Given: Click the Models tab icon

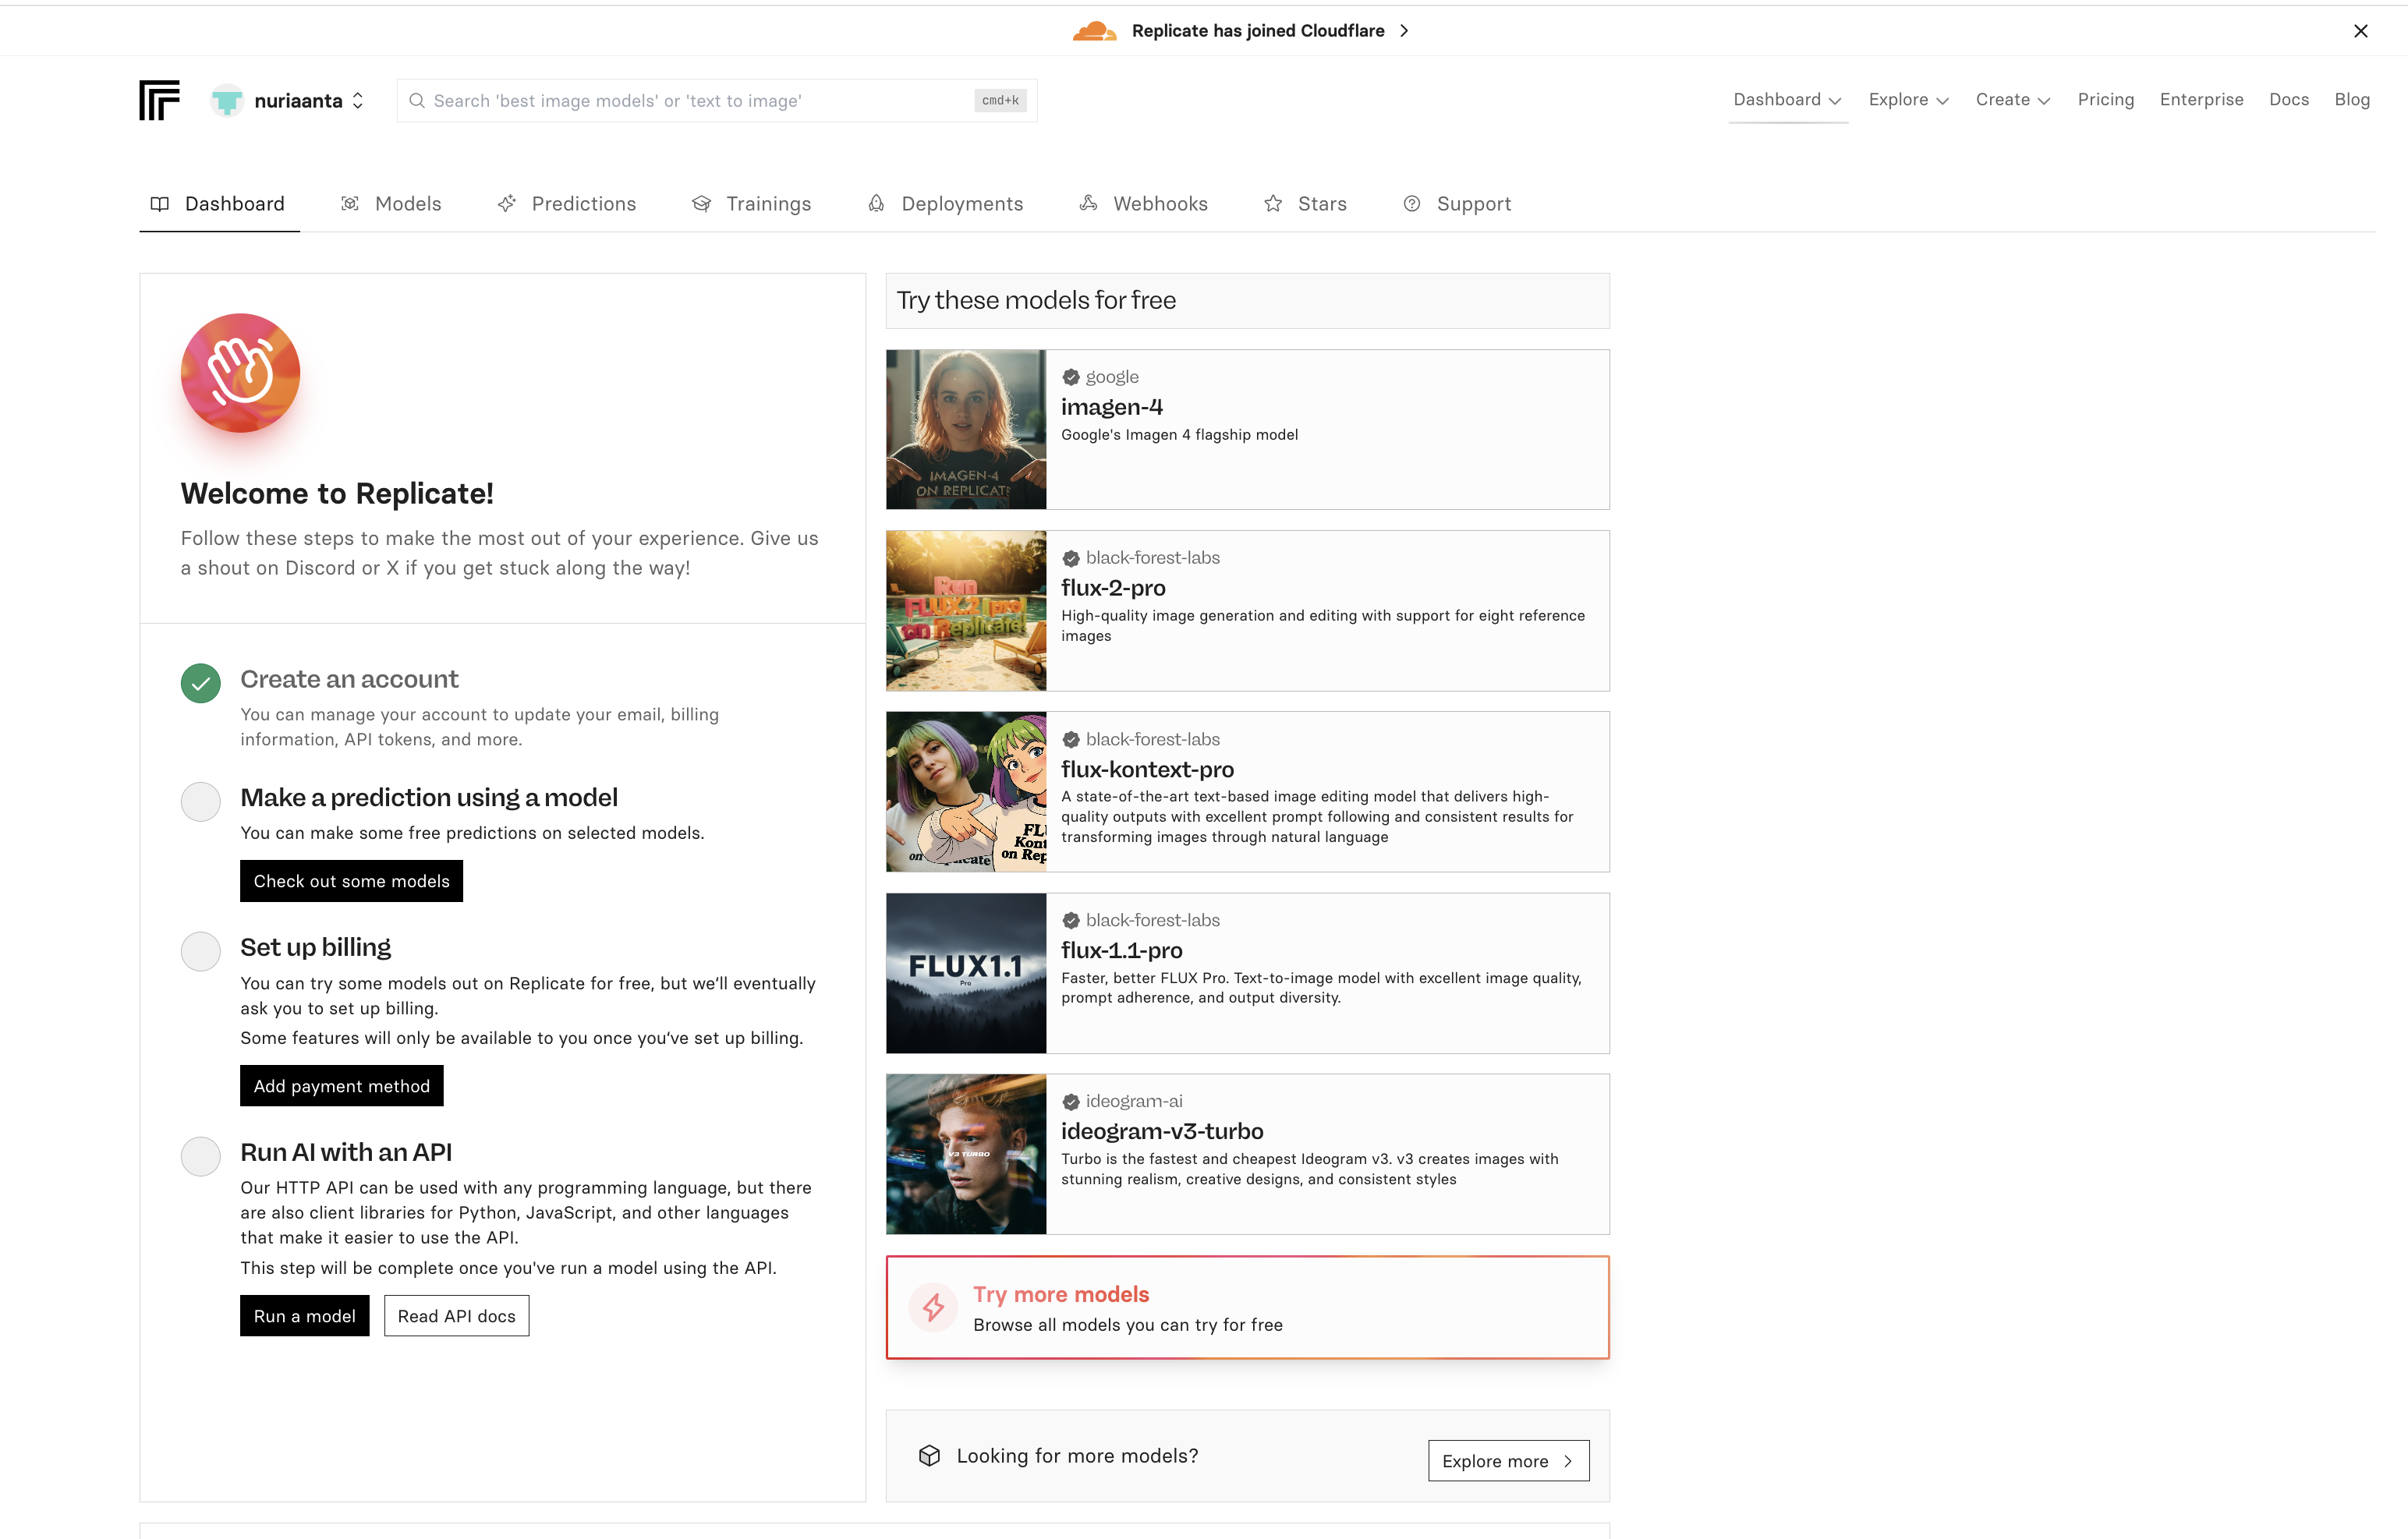Looking at the screenshot, I should (x=350, y=204).
